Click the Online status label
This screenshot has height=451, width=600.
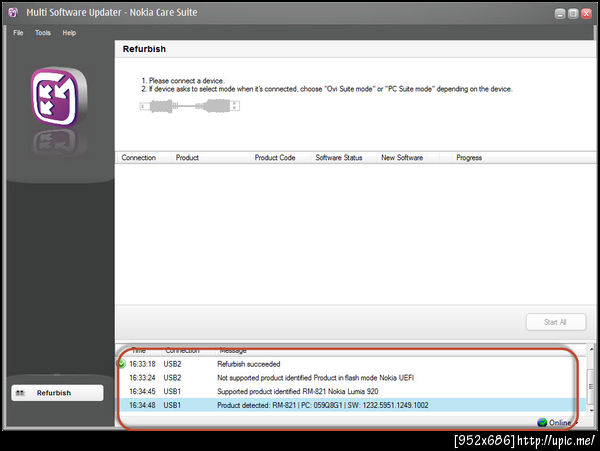tap(560, 423)
